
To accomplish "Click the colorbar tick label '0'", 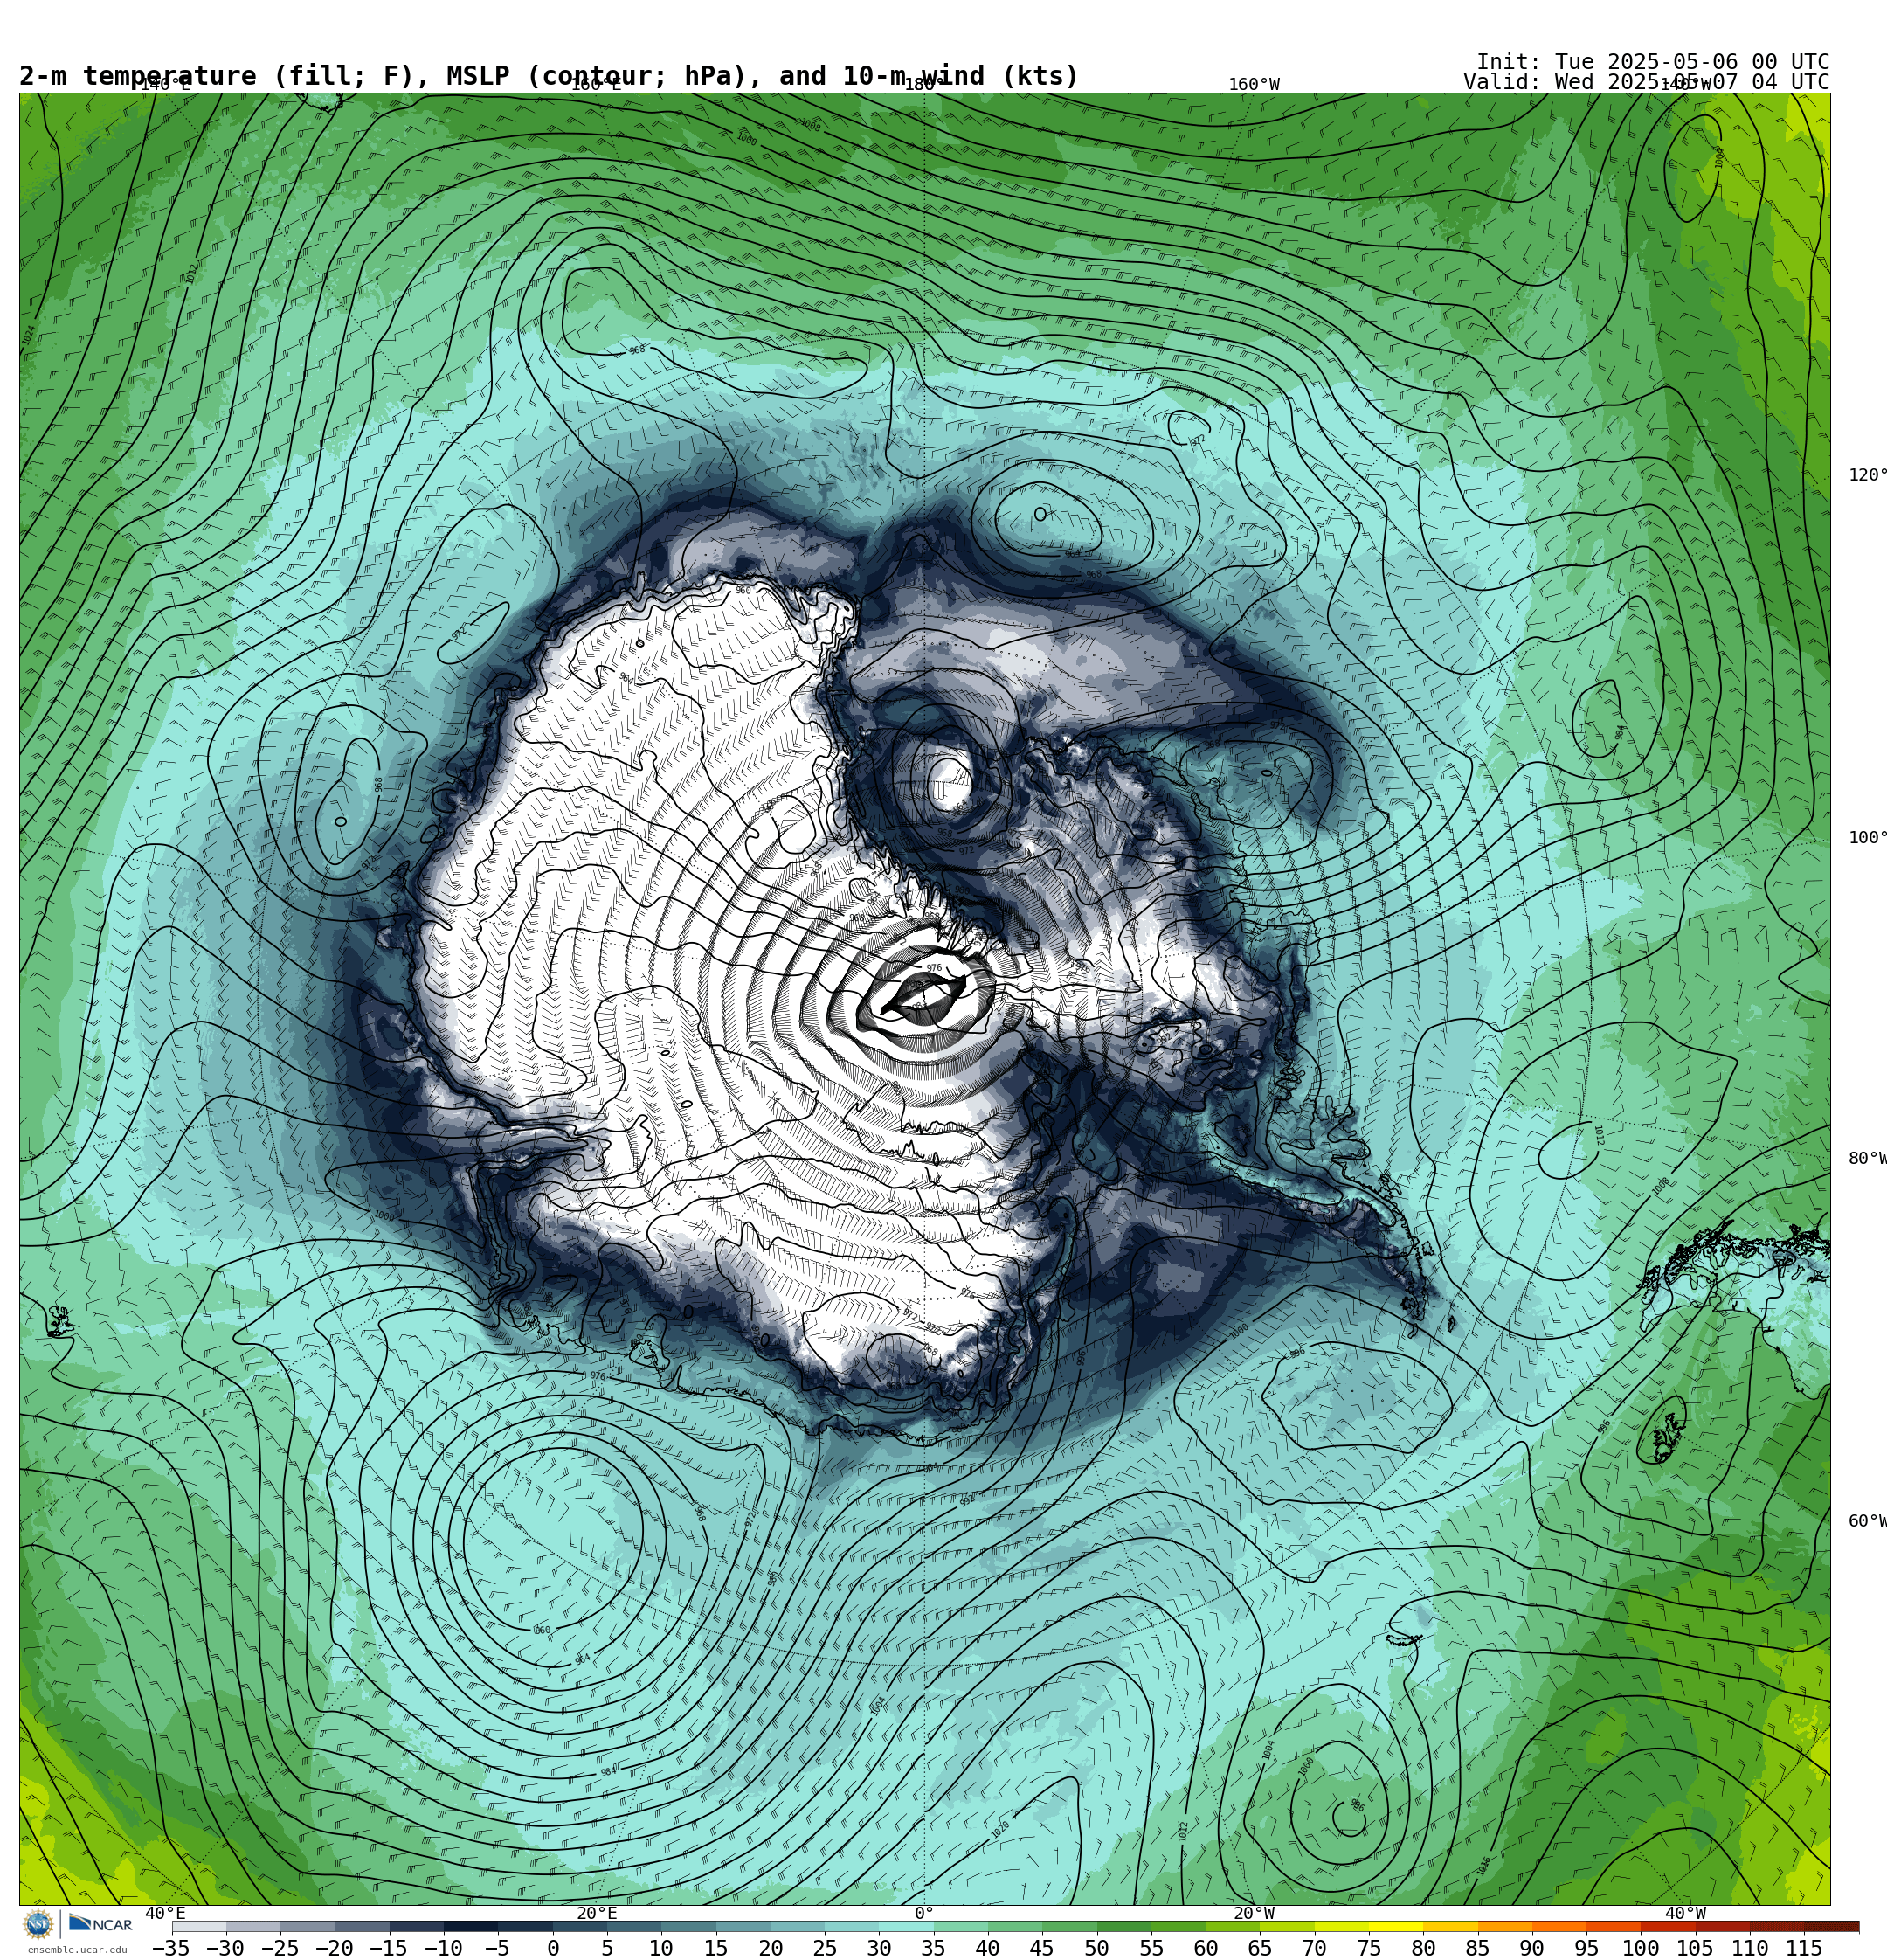I will point(553,1948).
